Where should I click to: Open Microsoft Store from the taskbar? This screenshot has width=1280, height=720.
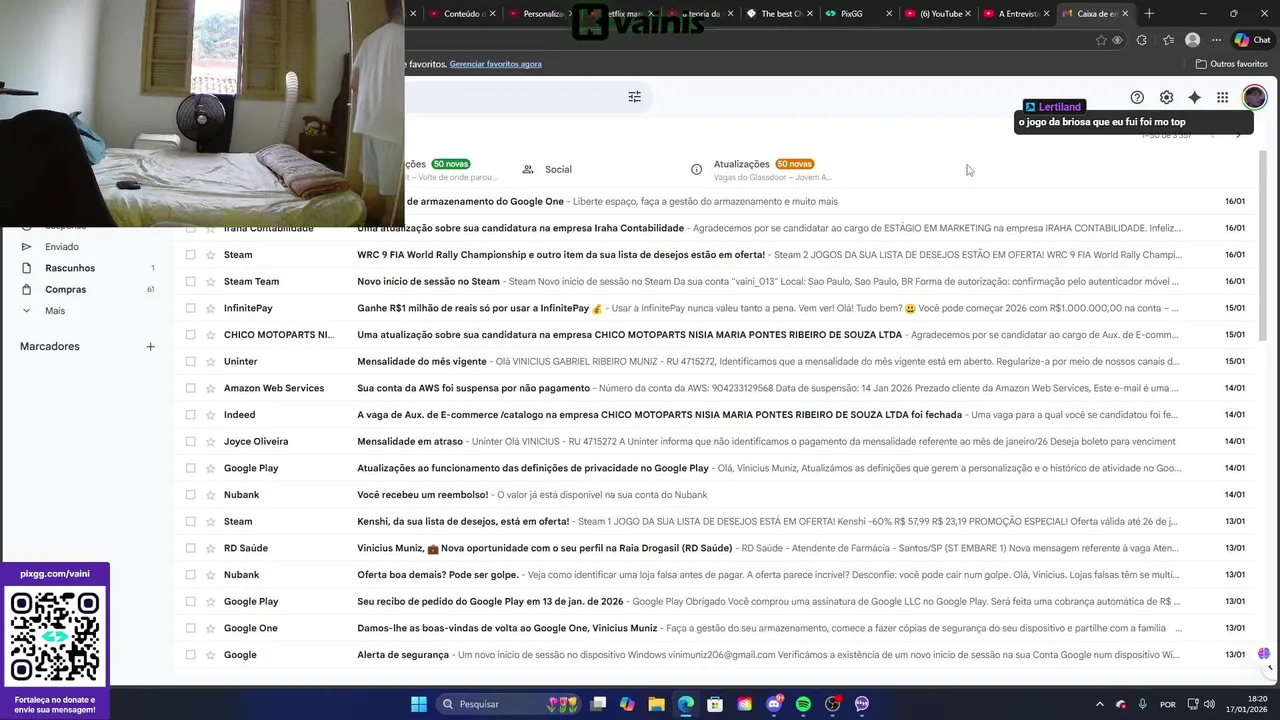(x=715, y=704)
